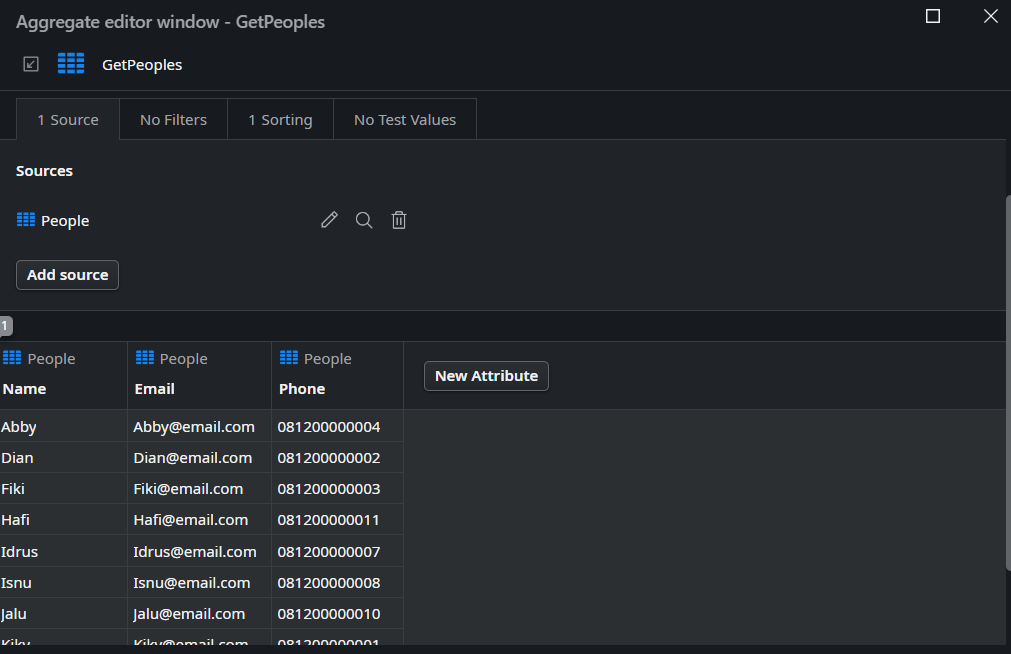
Task: Click the vertical scrollbar on the right
Action: click(x=1006, y=380)
